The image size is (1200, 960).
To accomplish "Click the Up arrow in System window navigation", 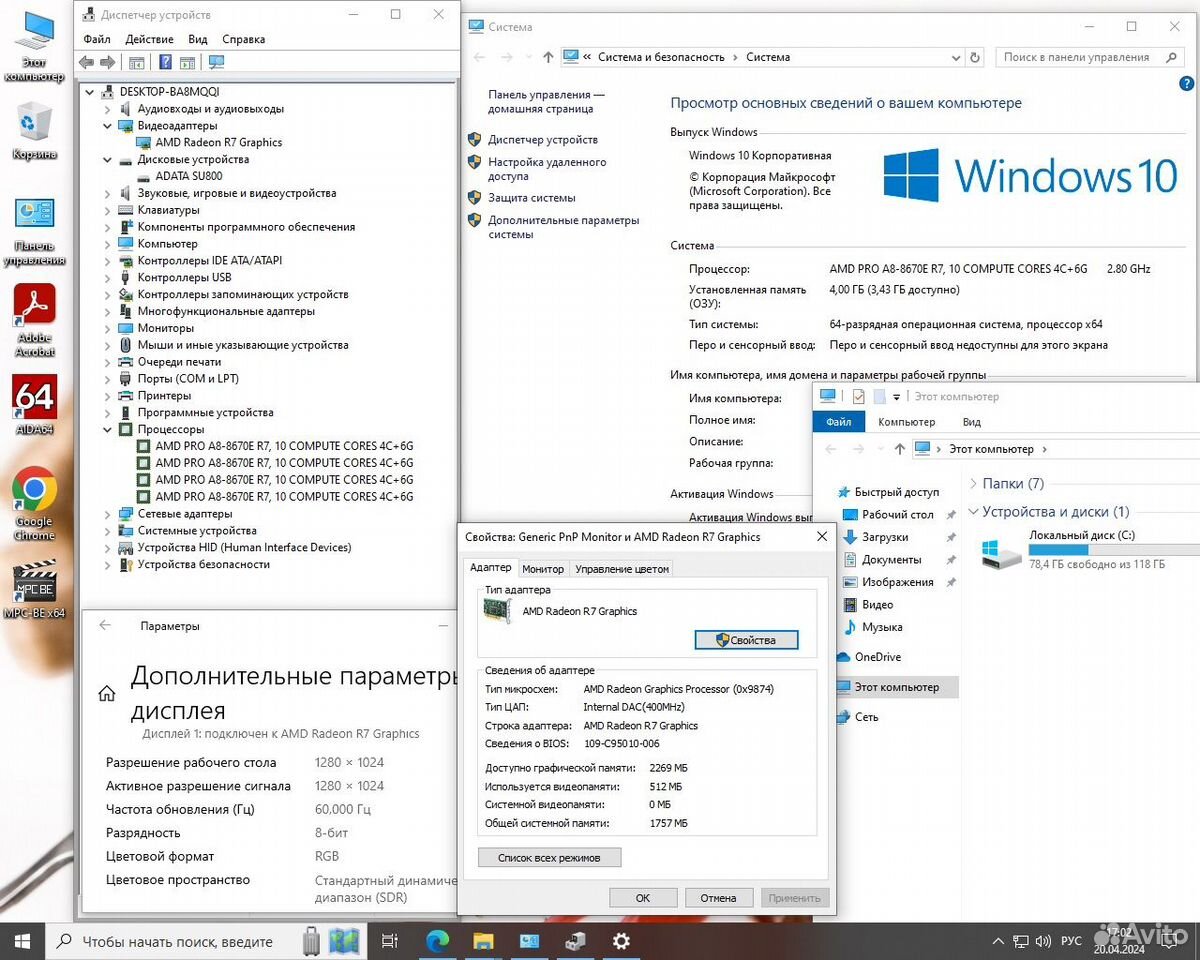I will click(548, 57).
